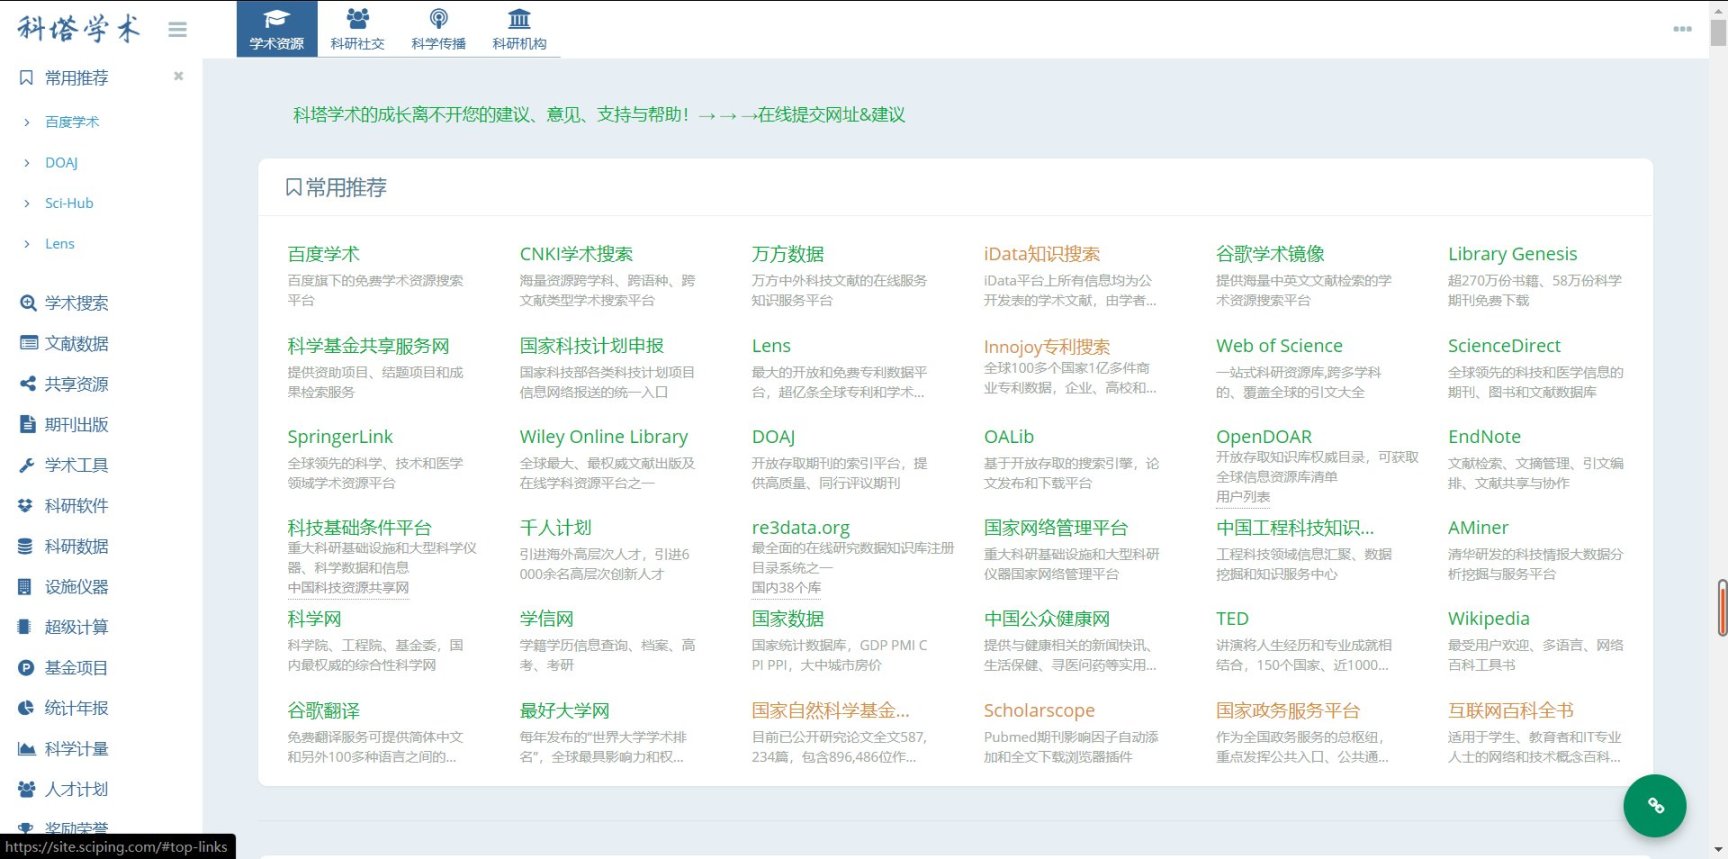The image size is (1728, 859).
Task: Open the three-dots more options menu
Action: pyautogui.click(x=1683, y=29)
